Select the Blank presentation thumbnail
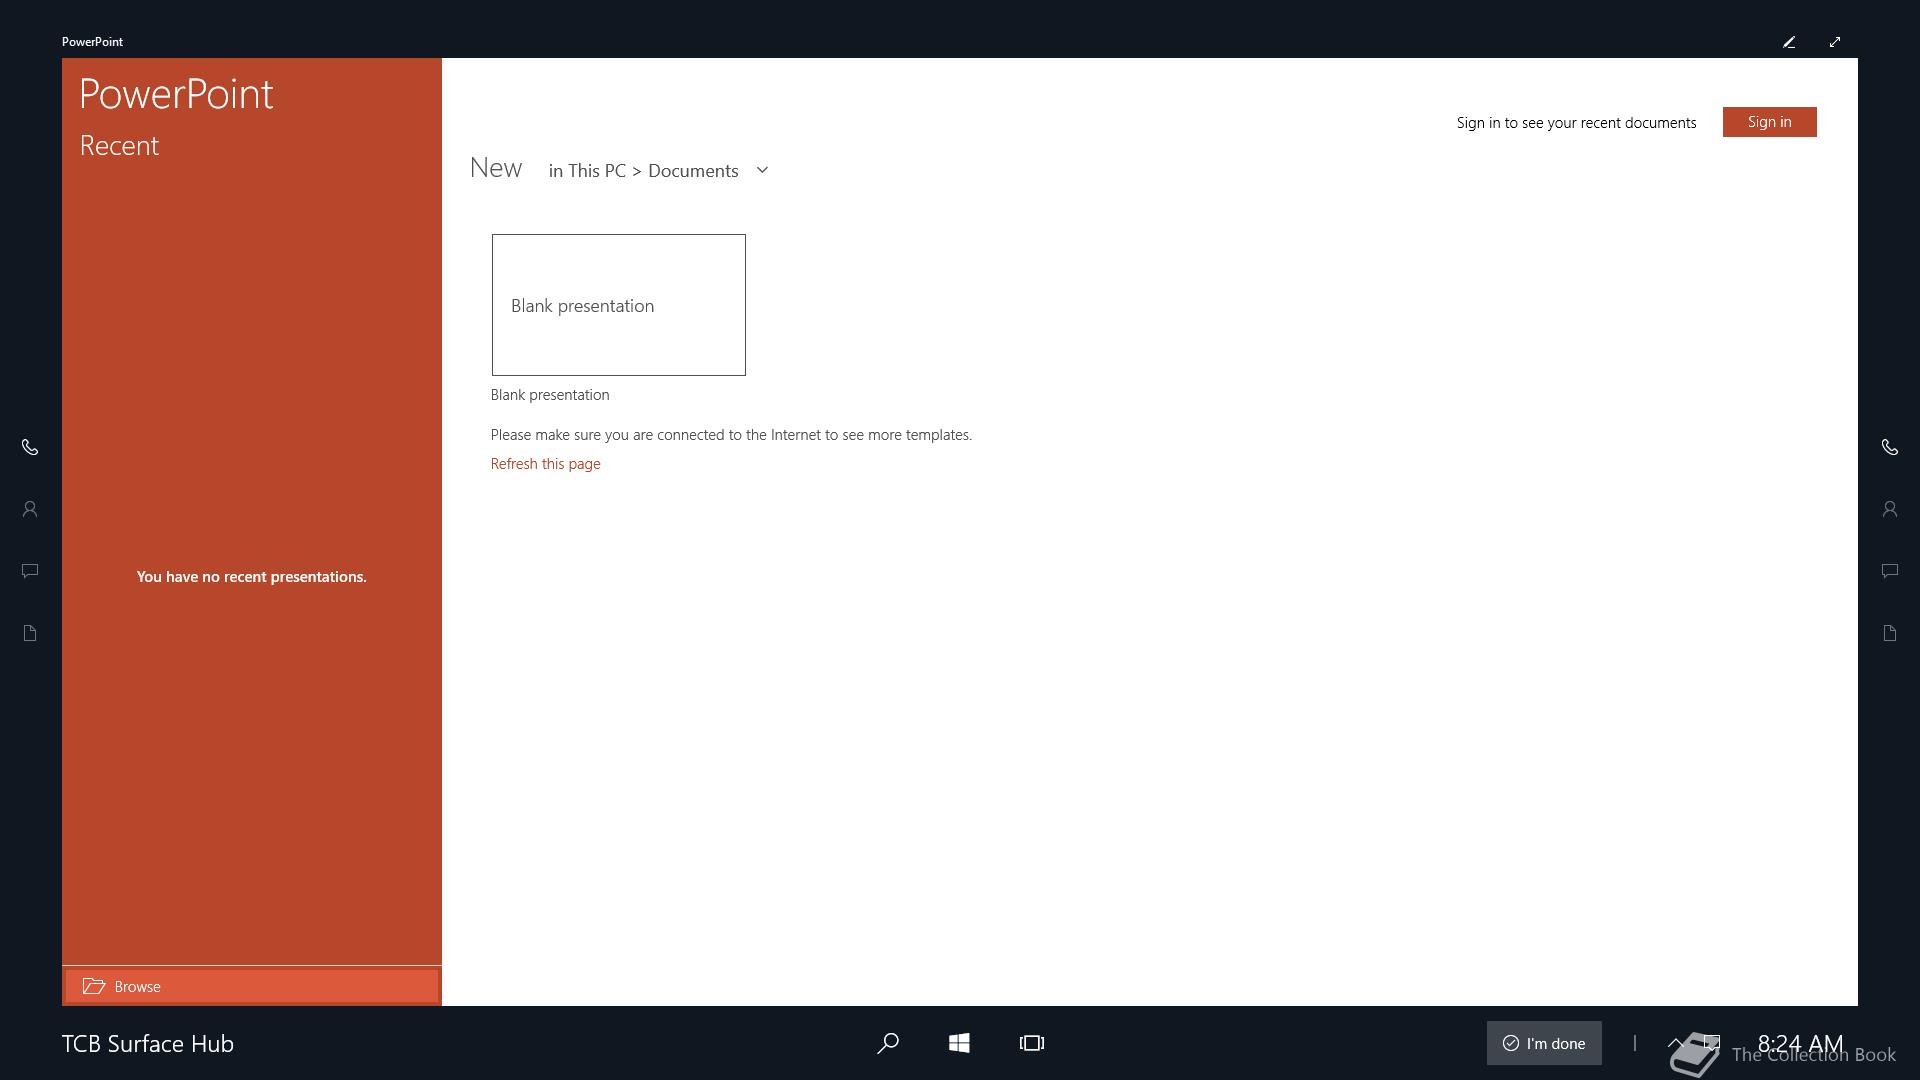The image size is (1920, 1080). pyautogui.click(x=618, y=305)
